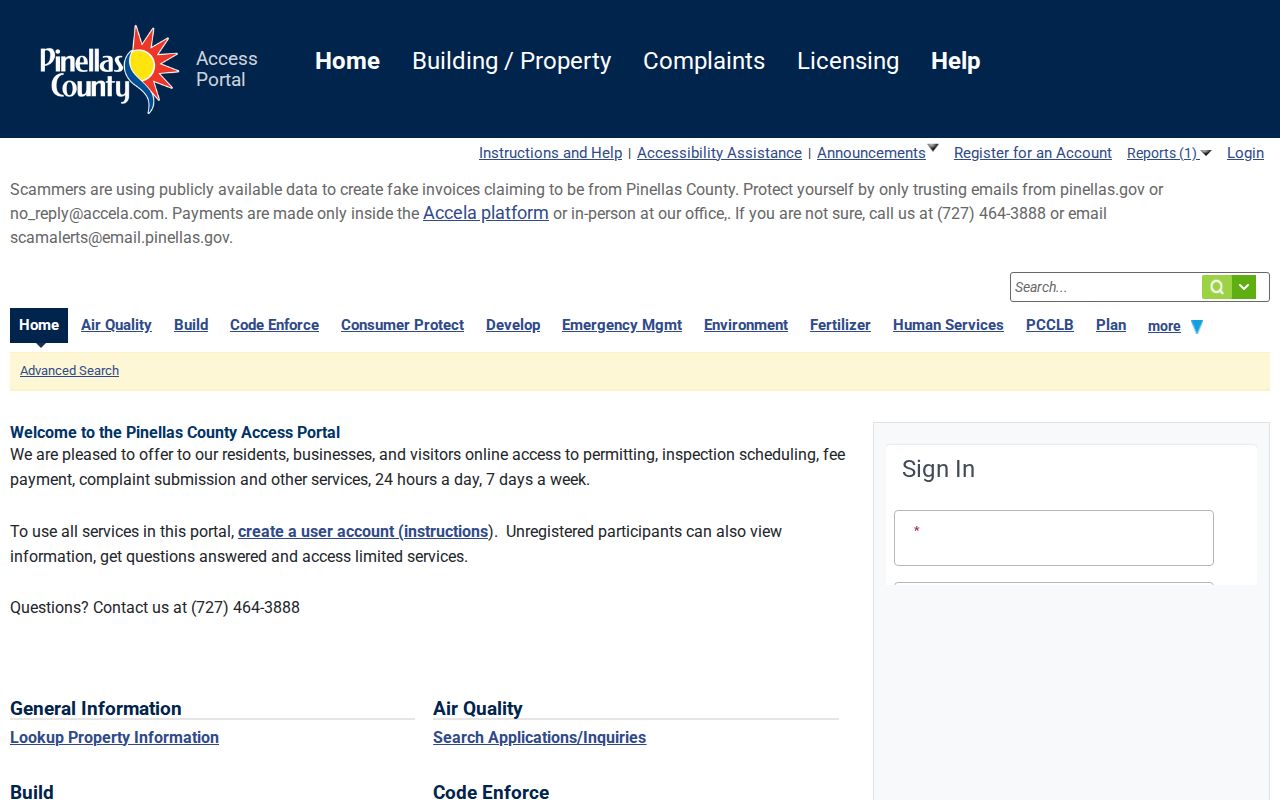Switch to the Fertilizer tab
The width and height of the screenshot is (1280, 800).
click(x=840, y=325)
